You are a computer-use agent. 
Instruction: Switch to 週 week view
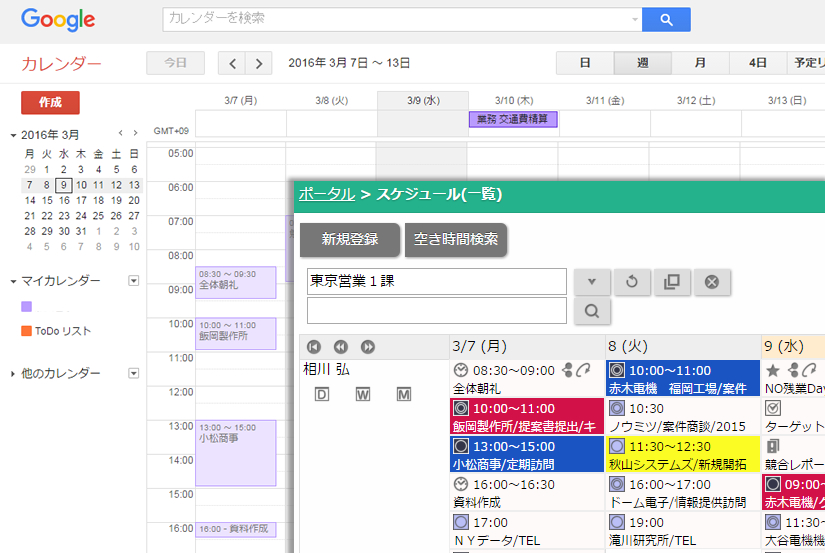[x=642, y=63]
